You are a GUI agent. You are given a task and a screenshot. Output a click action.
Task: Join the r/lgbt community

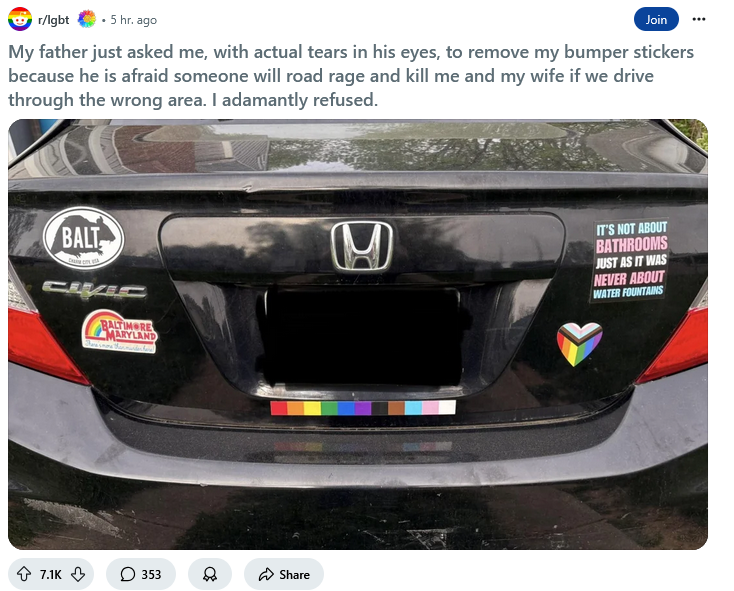coord(656,19)
